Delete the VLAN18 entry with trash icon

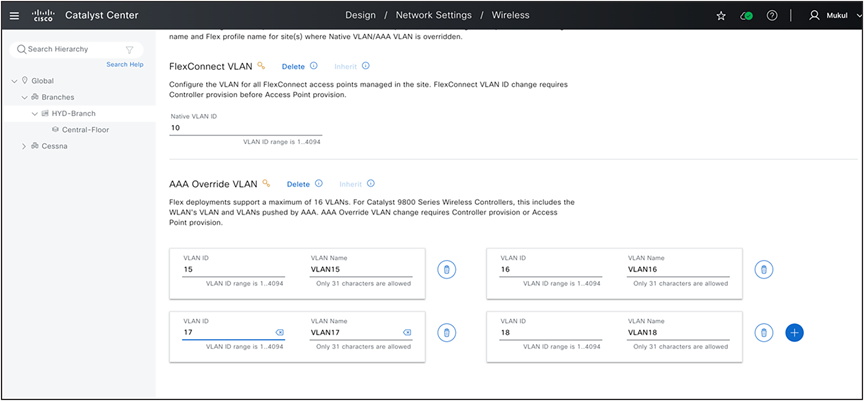coord(764,333)
